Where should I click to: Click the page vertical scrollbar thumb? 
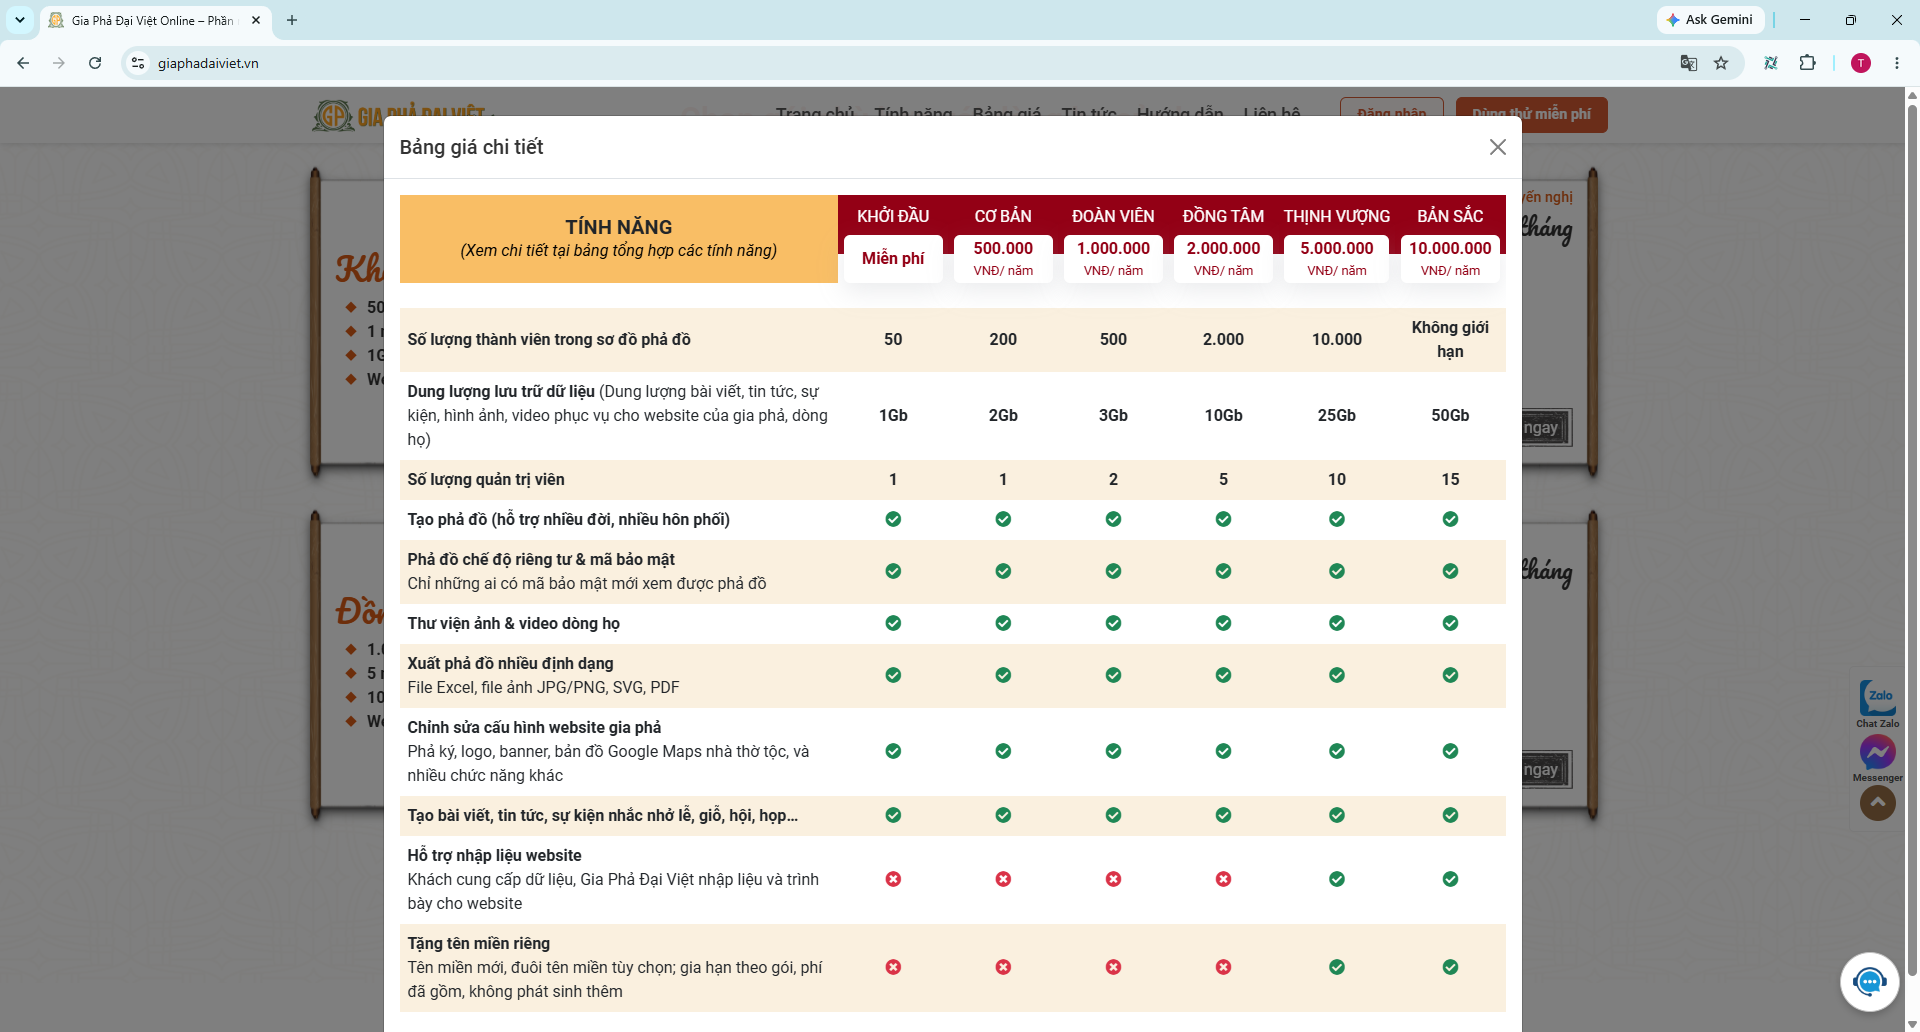click(x=1912, y=540)
